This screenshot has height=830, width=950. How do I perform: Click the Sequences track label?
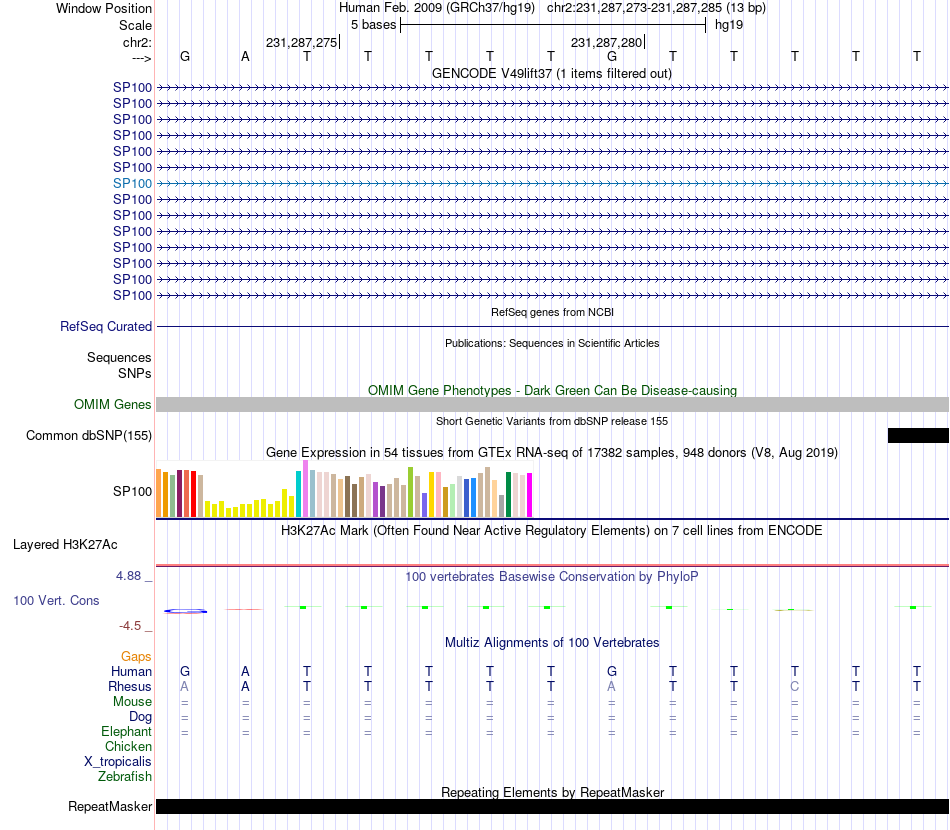(119, 357)
